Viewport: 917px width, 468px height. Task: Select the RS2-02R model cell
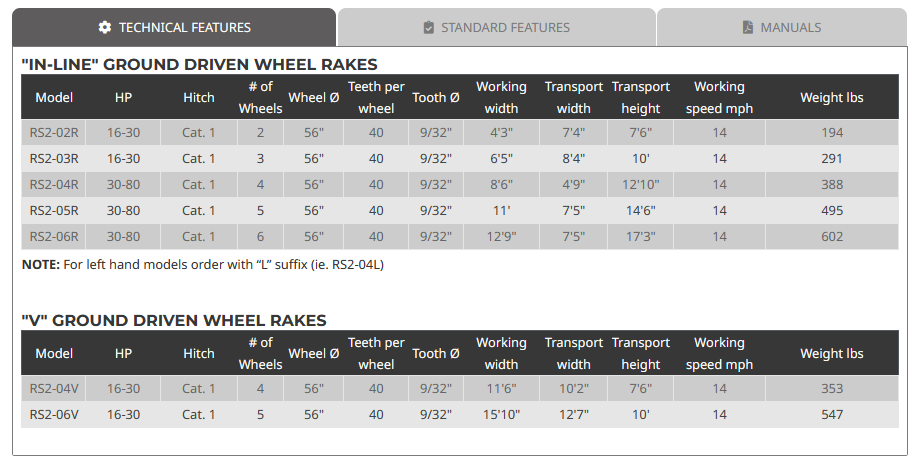(x=54, y=132)
